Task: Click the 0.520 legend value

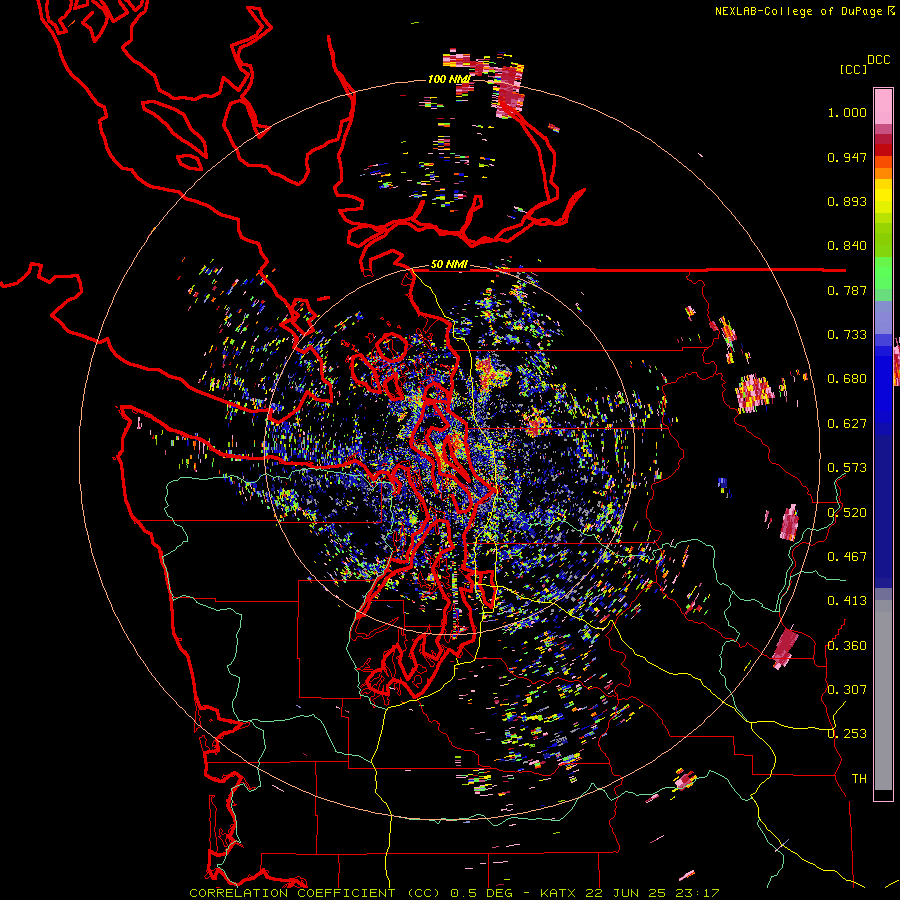Action: click(847, 513)
